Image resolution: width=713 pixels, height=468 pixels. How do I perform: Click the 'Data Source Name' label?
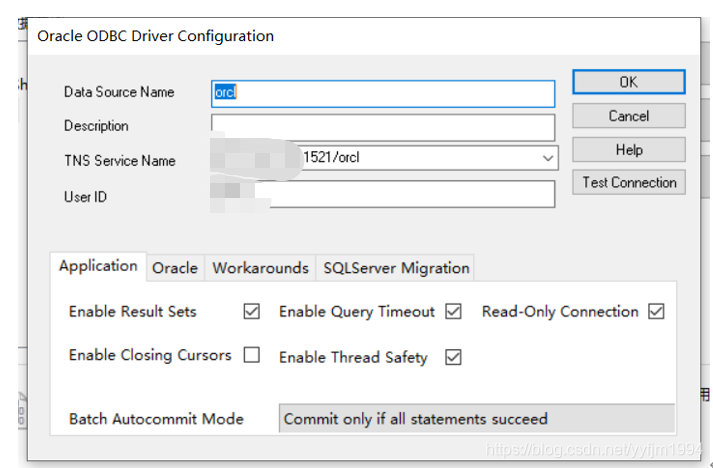pos(119,92)
